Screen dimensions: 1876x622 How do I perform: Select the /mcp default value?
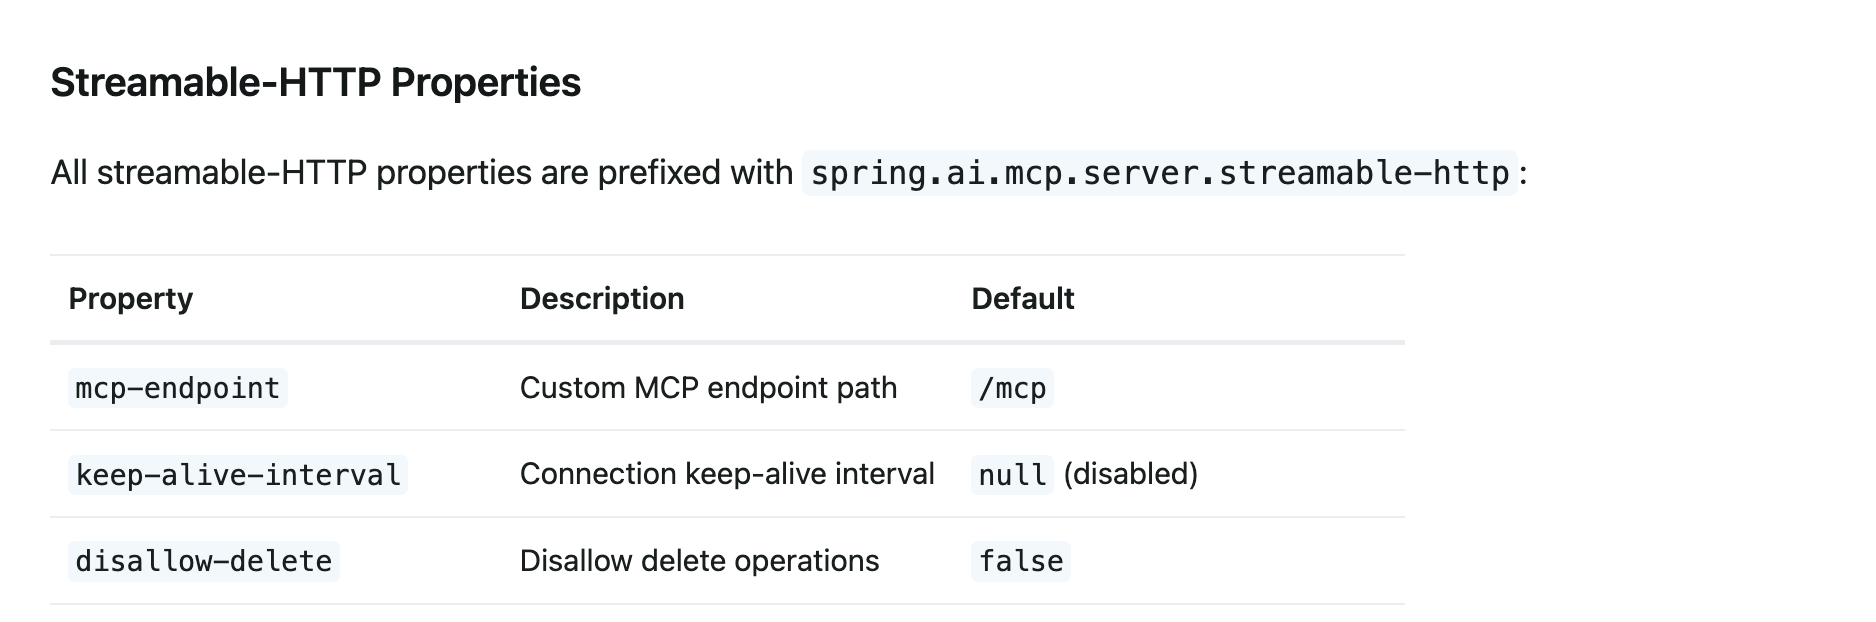point(1012,388)
